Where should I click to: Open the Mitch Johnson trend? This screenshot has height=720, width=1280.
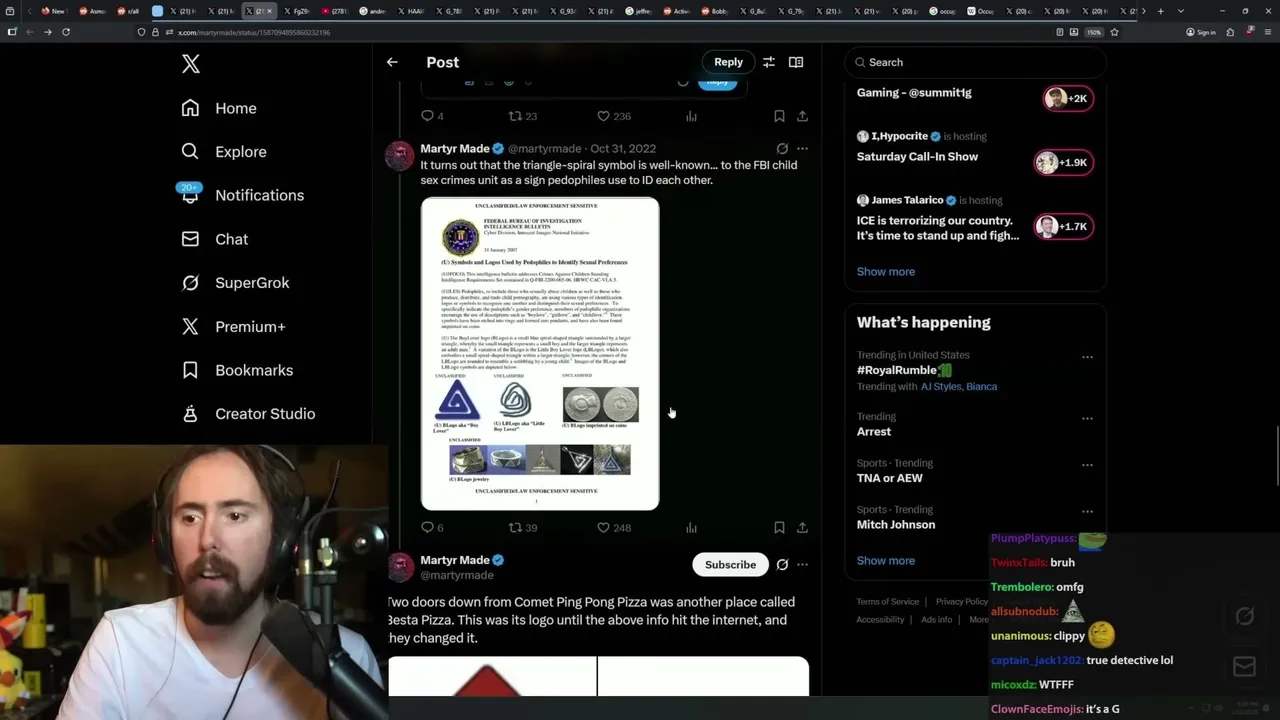tap(896, 525)
